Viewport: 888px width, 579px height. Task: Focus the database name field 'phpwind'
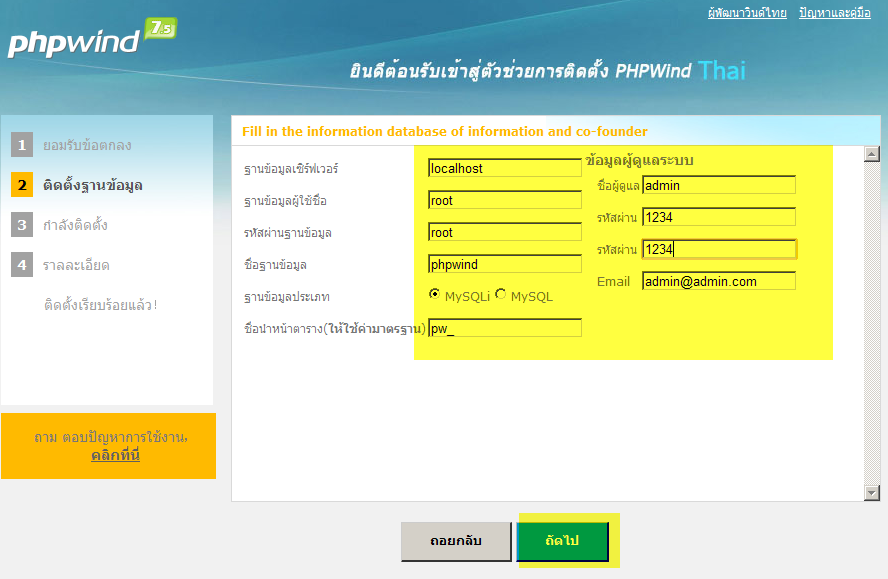(x=505, y=264)
